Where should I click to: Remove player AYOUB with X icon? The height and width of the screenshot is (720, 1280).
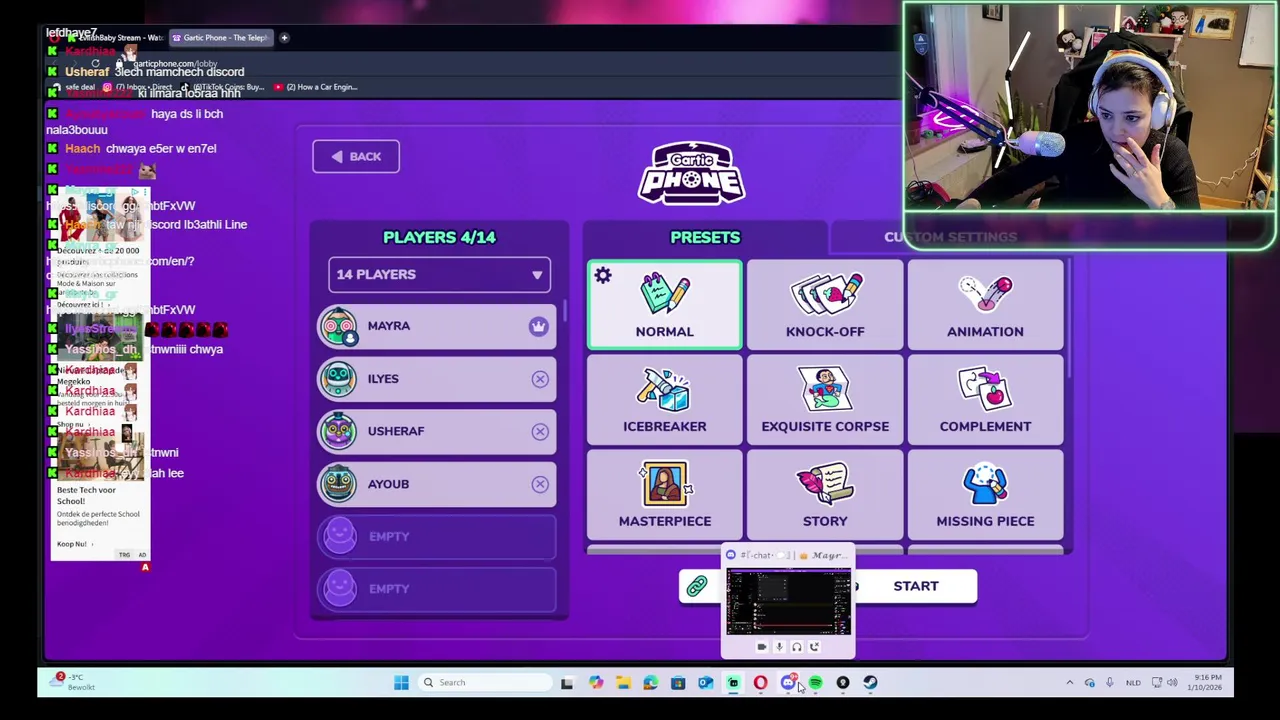(540, 484)
